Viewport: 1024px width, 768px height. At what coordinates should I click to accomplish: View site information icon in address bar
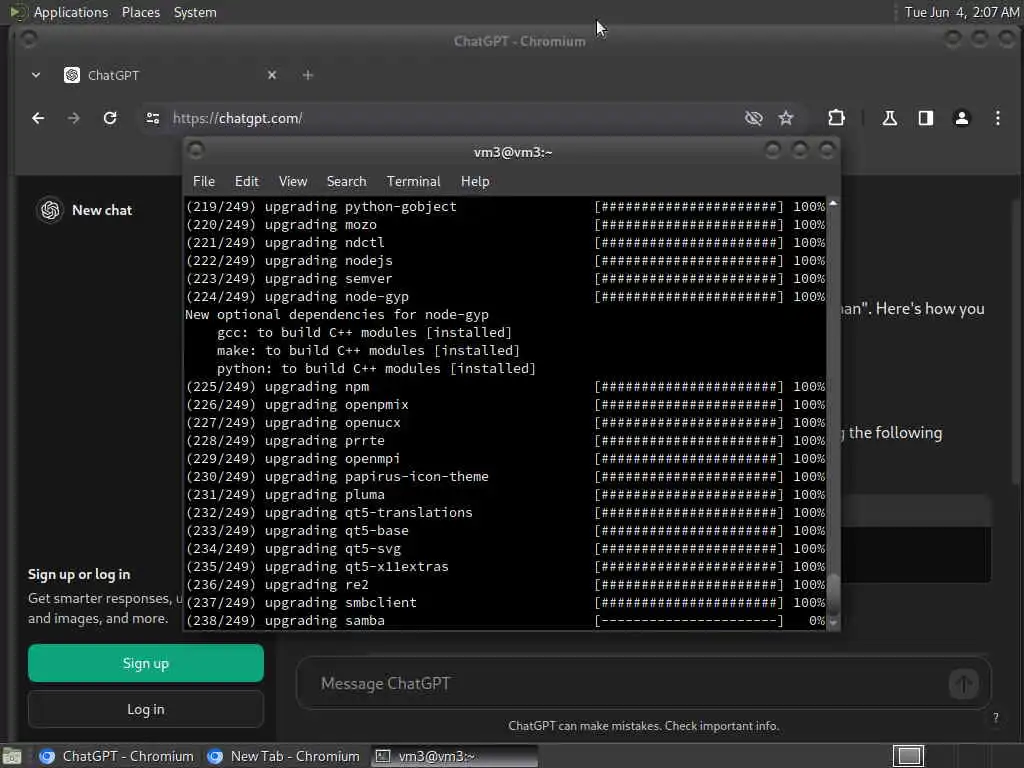click(x=153, y=118)
